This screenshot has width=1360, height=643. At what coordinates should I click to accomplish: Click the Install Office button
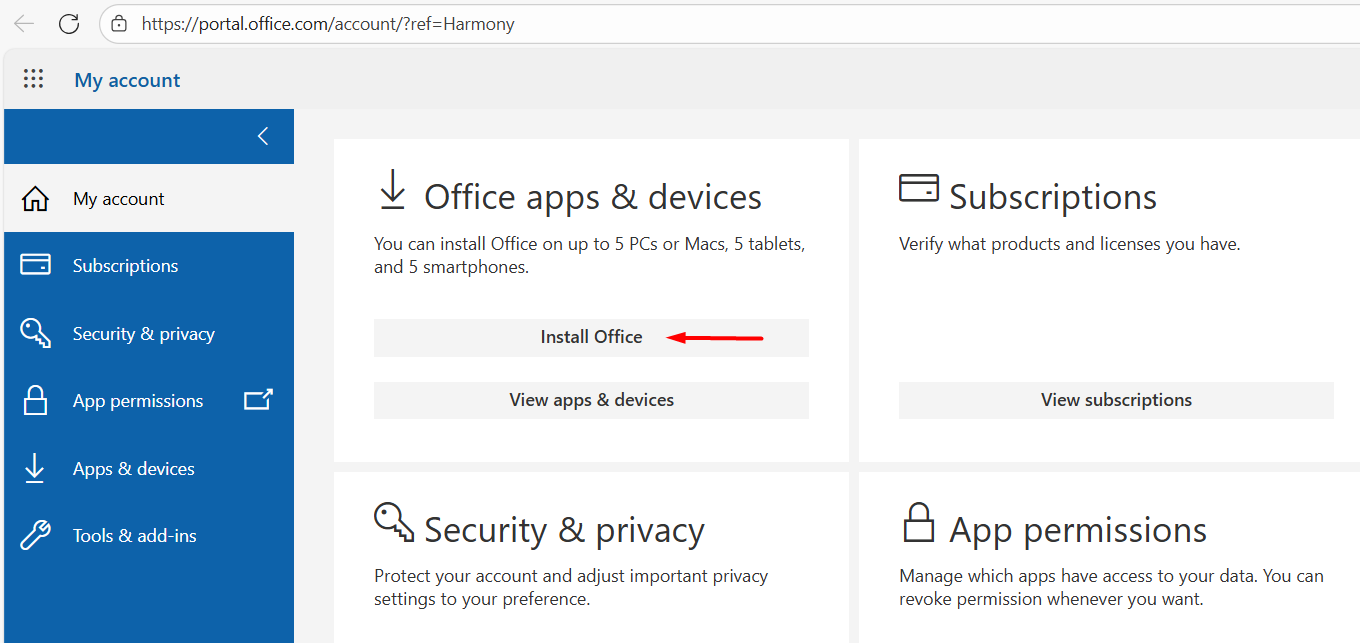point(591,338)
